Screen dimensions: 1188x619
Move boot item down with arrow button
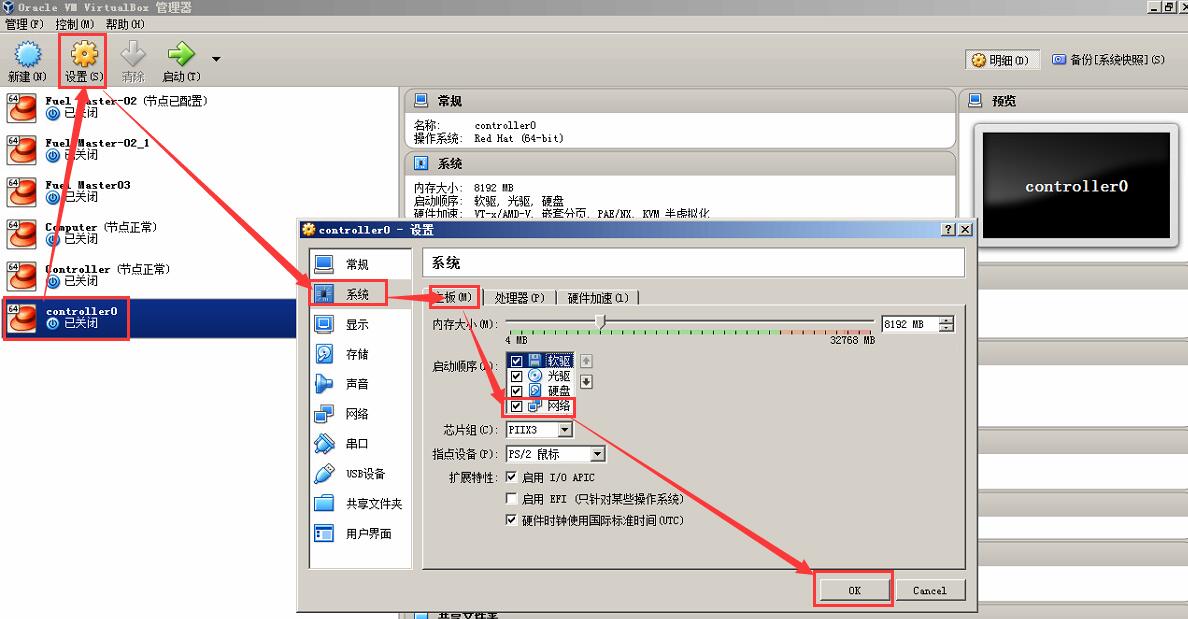tap(586, 381)
